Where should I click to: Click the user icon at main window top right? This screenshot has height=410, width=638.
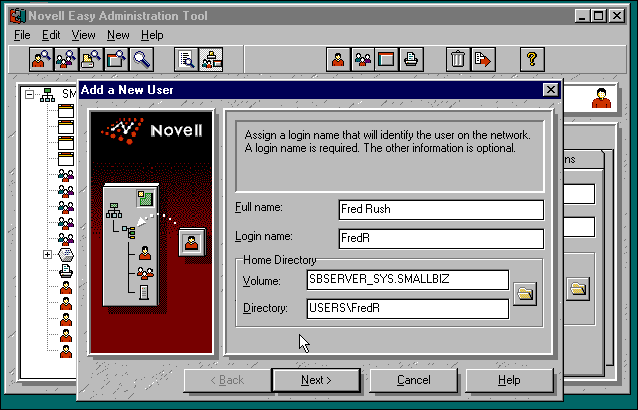pyautogui.click(x=601, y=98)
